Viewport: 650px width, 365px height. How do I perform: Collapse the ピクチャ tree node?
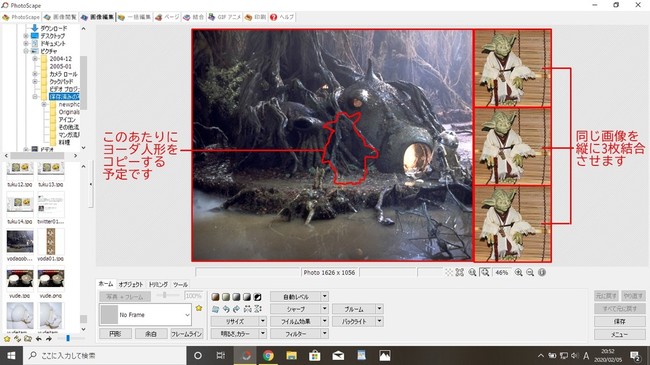coord(26,51)
